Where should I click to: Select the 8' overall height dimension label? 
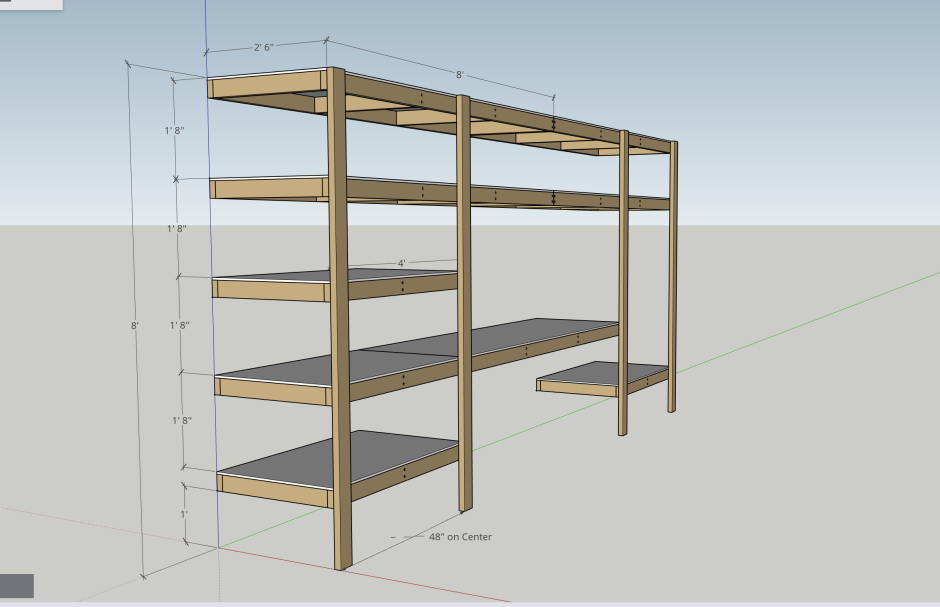[x=135, y=325]
